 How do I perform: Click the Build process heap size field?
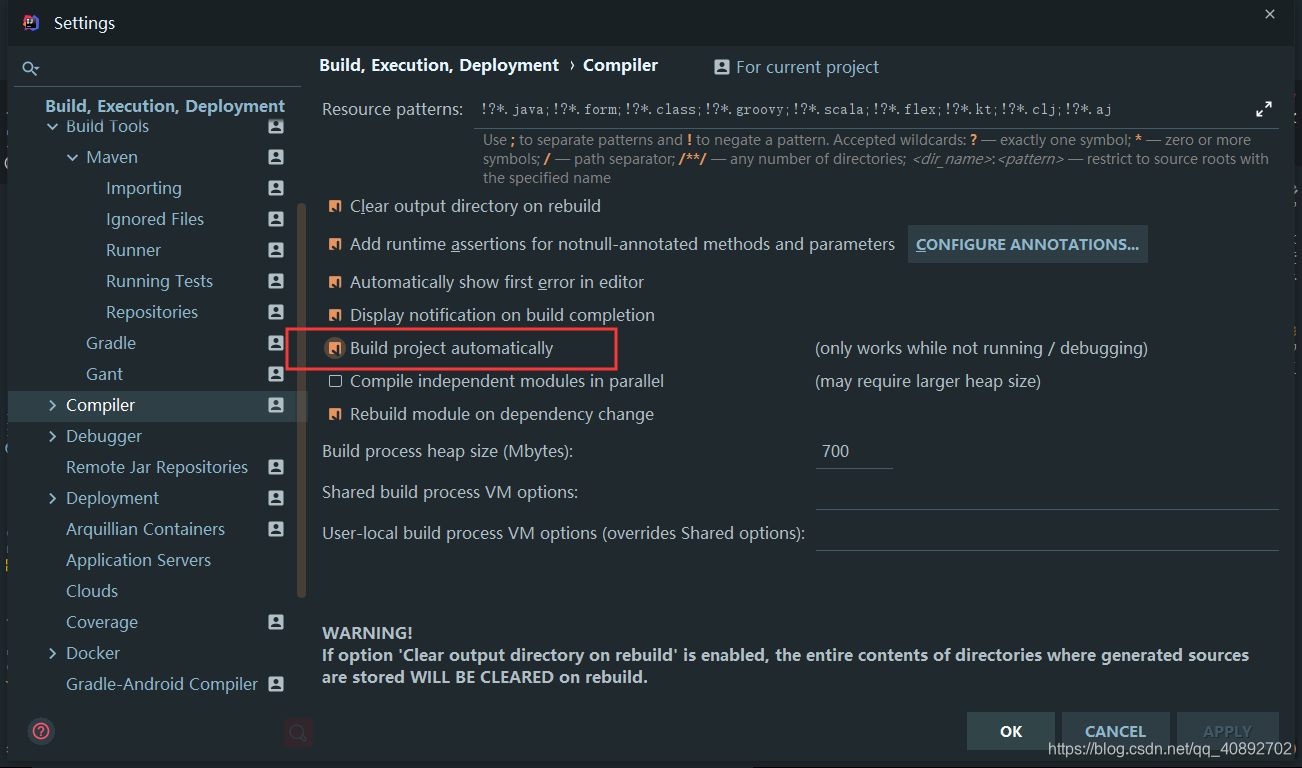pyautogui.click(x=854, y=451)
